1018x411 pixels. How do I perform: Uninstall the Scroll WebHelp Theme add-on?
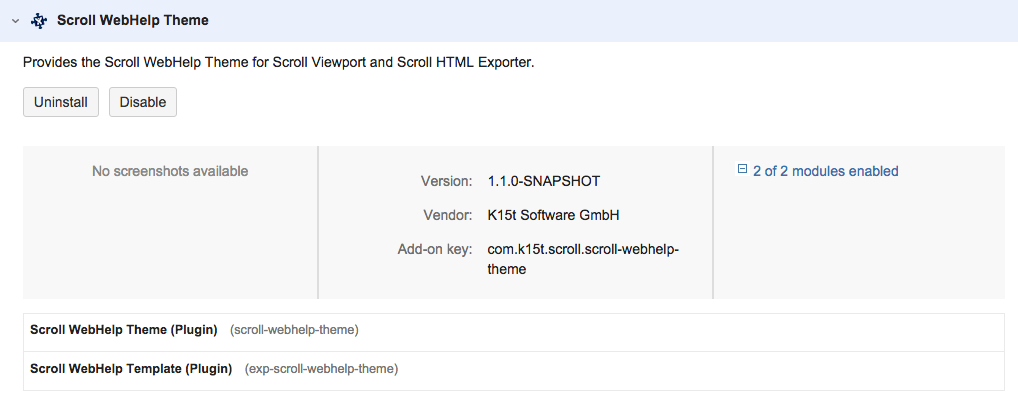click(61, 102)
